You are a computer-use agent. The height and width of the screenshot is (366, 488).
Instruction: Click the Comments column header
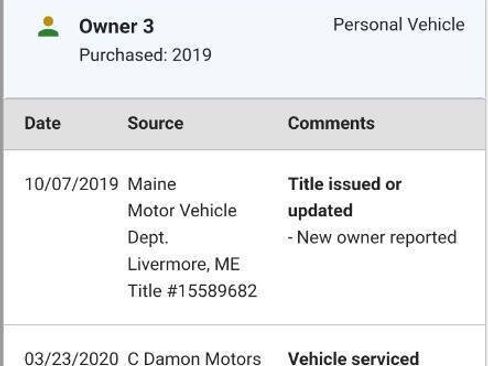pyautogui.click(x=331, y=123)
